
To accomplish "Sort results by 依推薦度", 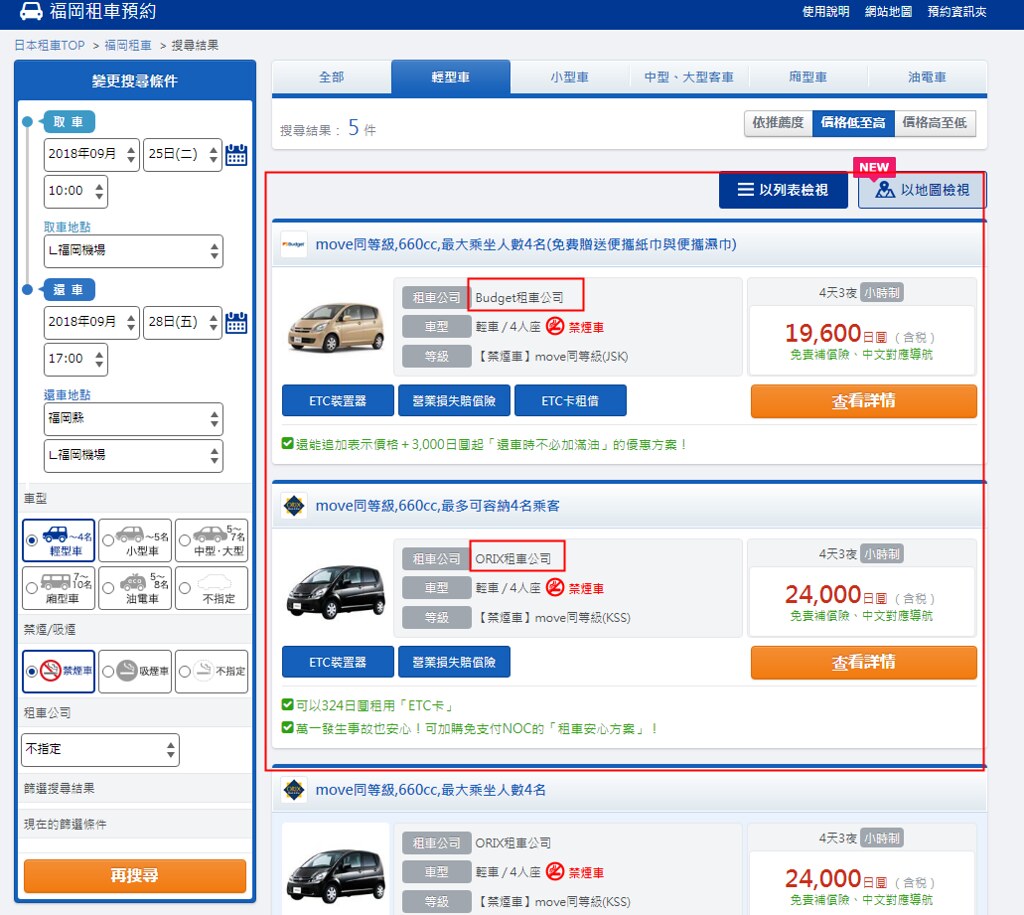I will click(x=778, y=123).
